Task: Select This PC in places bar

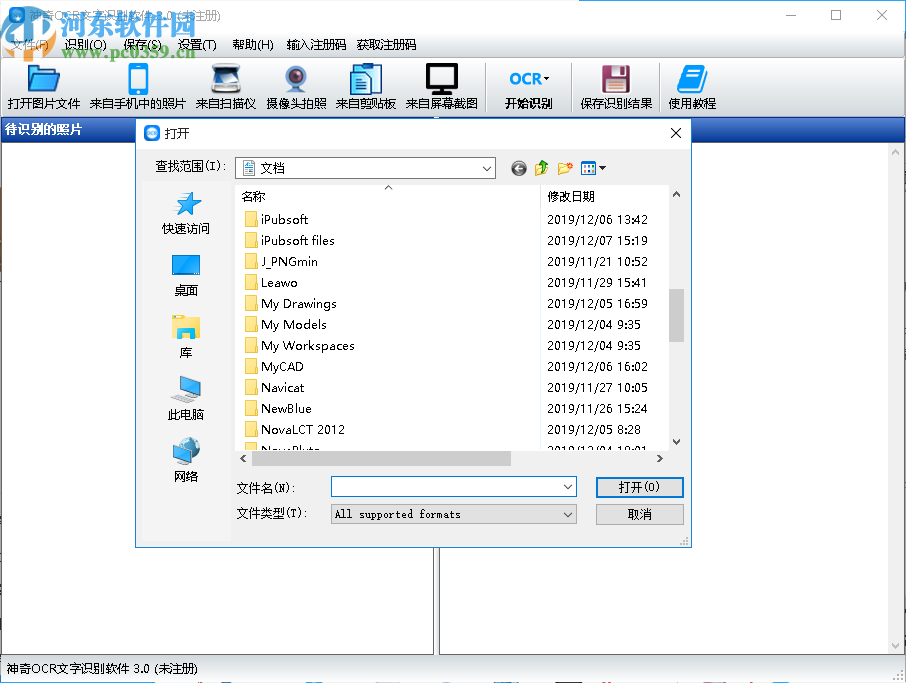Action: click(x=185, y=399)
